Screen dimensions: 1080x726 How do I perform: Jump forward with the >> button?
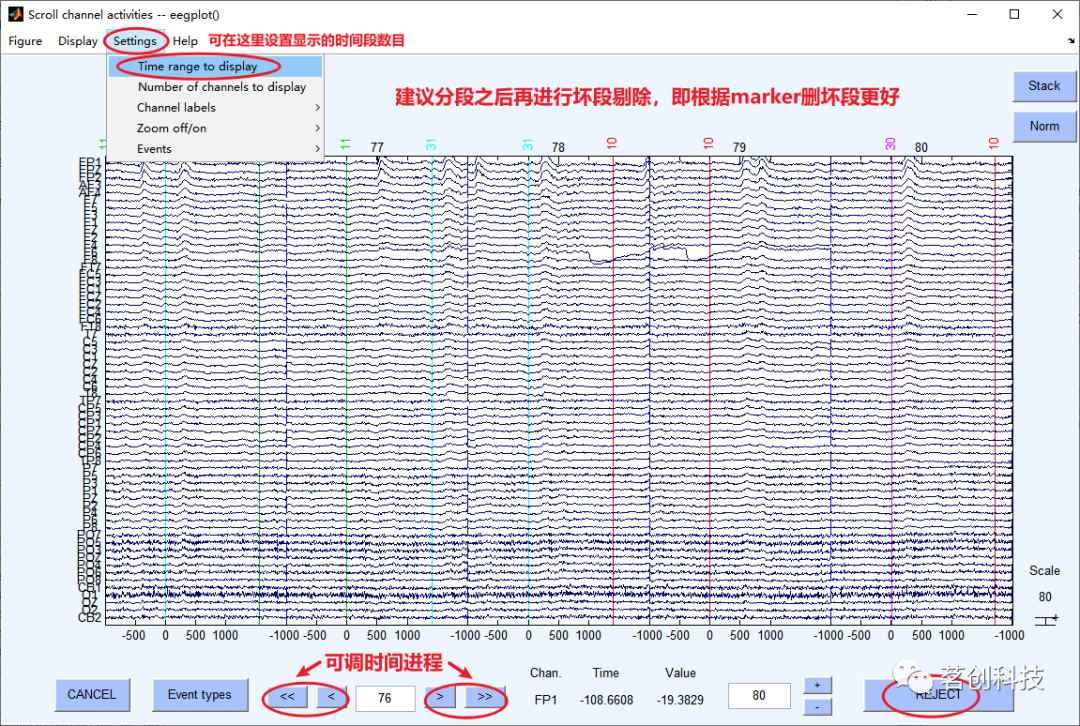[x=485, y=697]
